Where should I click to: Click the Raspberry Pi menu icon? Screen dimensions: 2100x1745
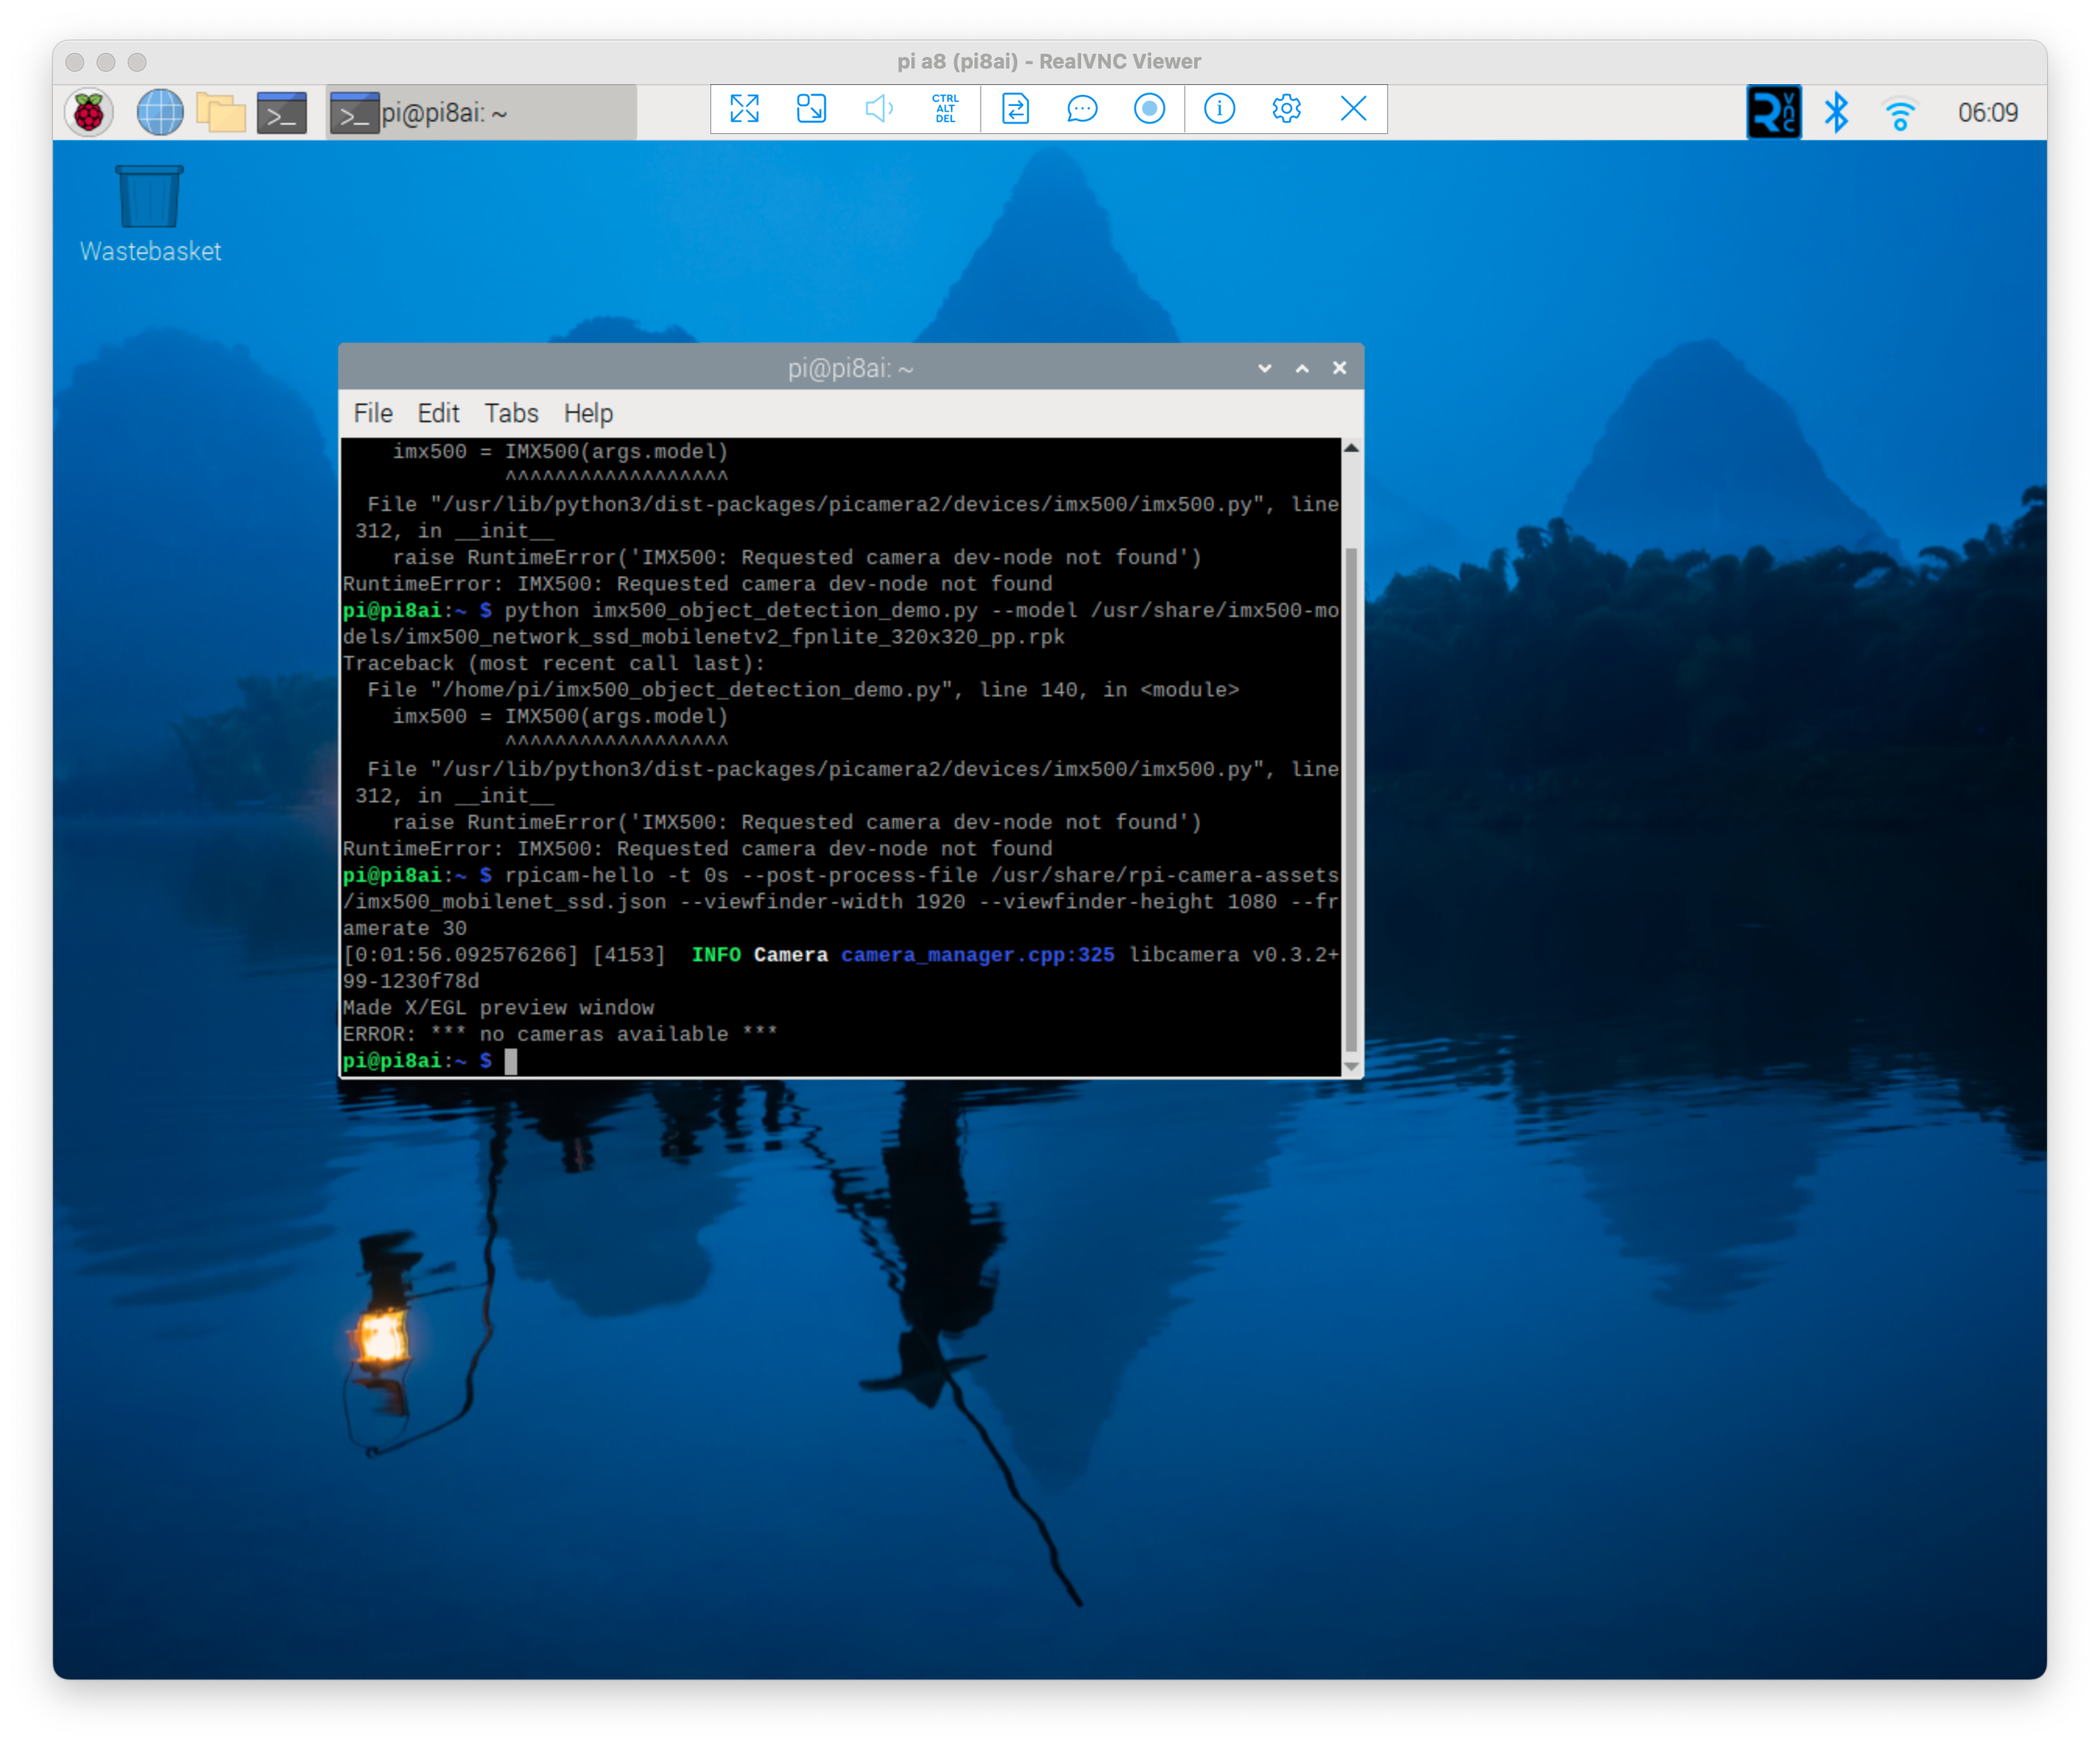[x=89, y=112]
